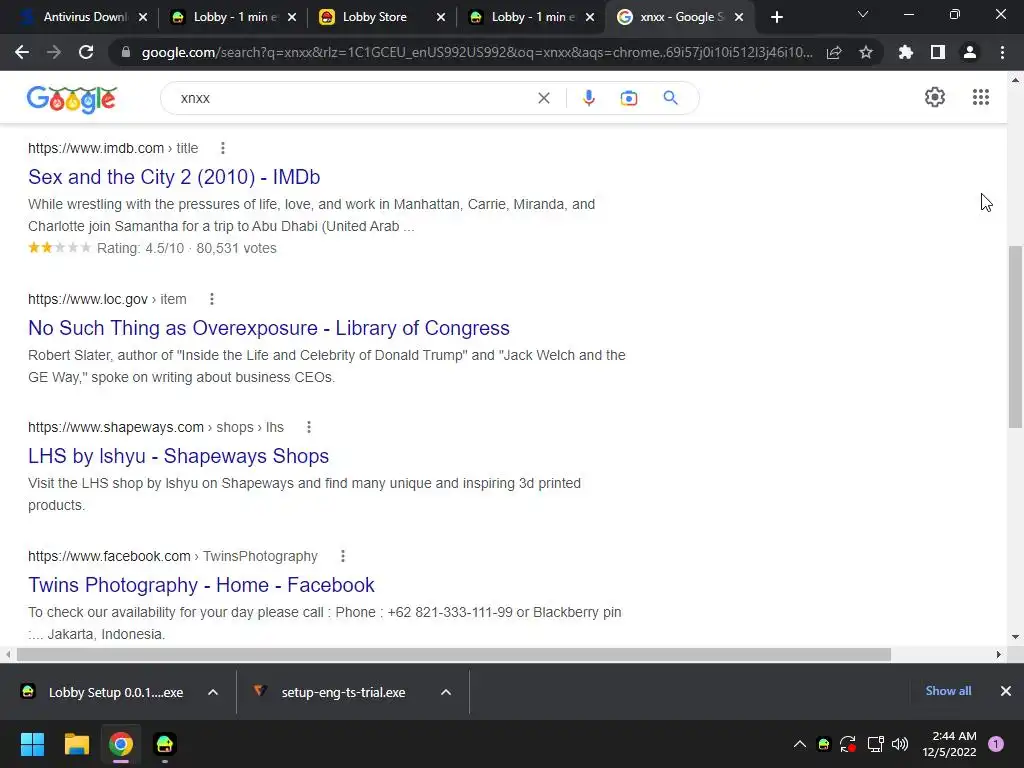
Task: Open Twins Photography Facebook link
Action: click(201, 584)
